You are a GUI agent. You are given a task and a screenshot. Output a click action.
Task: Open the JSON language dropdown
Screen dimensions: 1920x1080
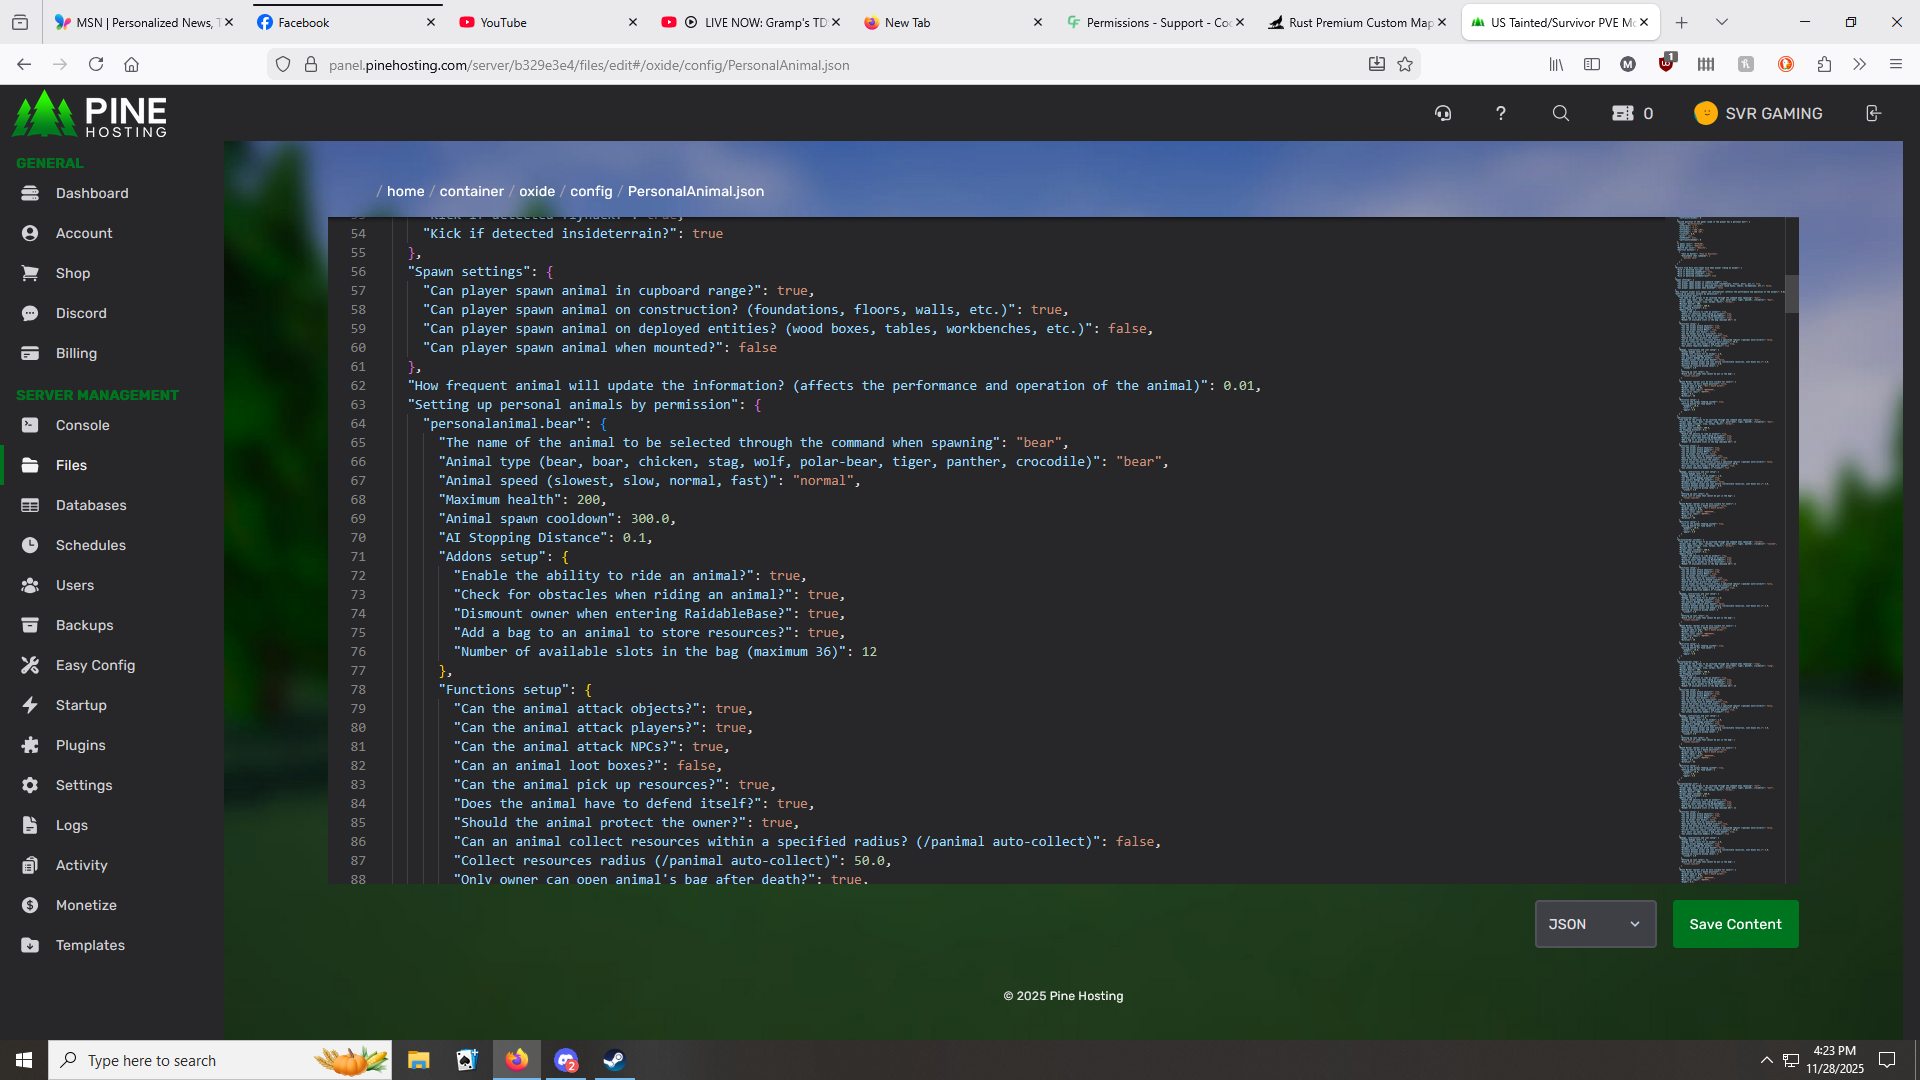1594,924
